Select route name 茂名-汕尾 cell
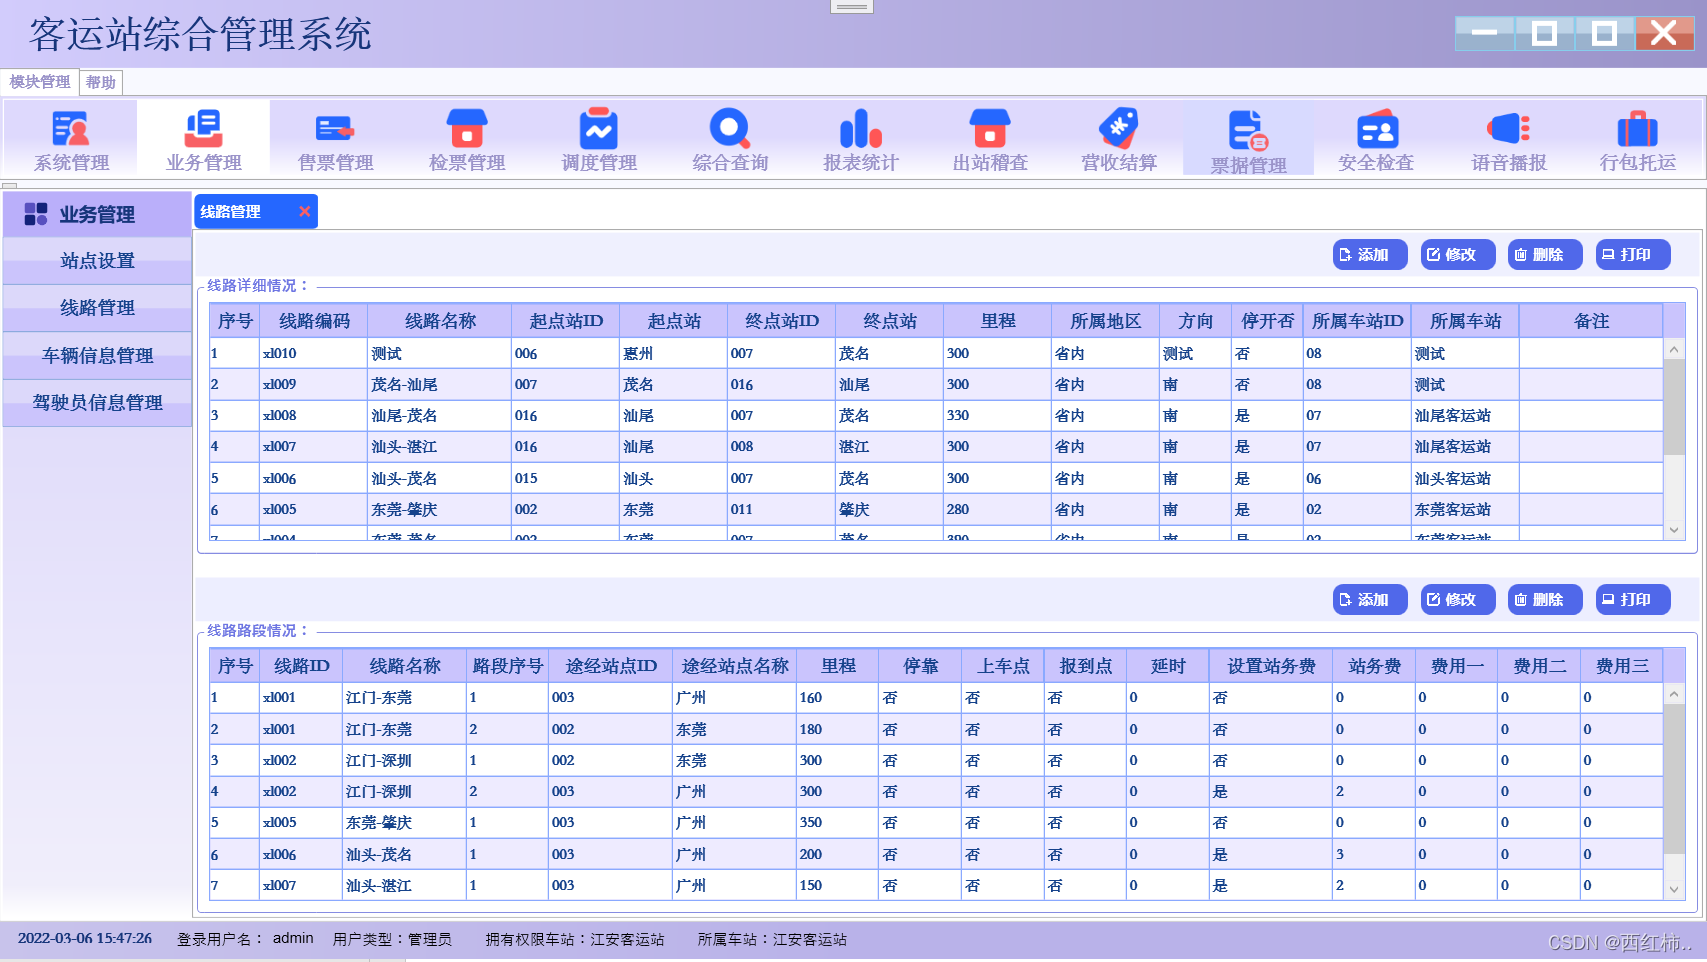Screen dimensions: 1707x962 [x=440, y=384]
